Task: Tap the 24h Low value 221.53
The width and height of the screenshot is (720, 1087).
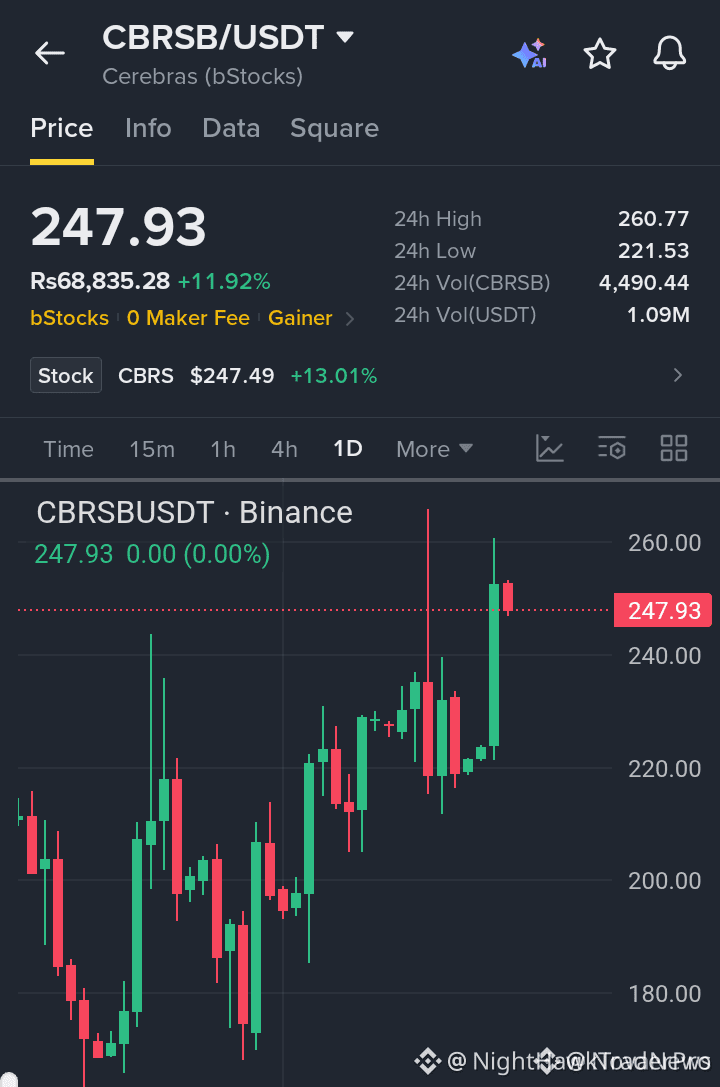Action: [x=653, y=250]
